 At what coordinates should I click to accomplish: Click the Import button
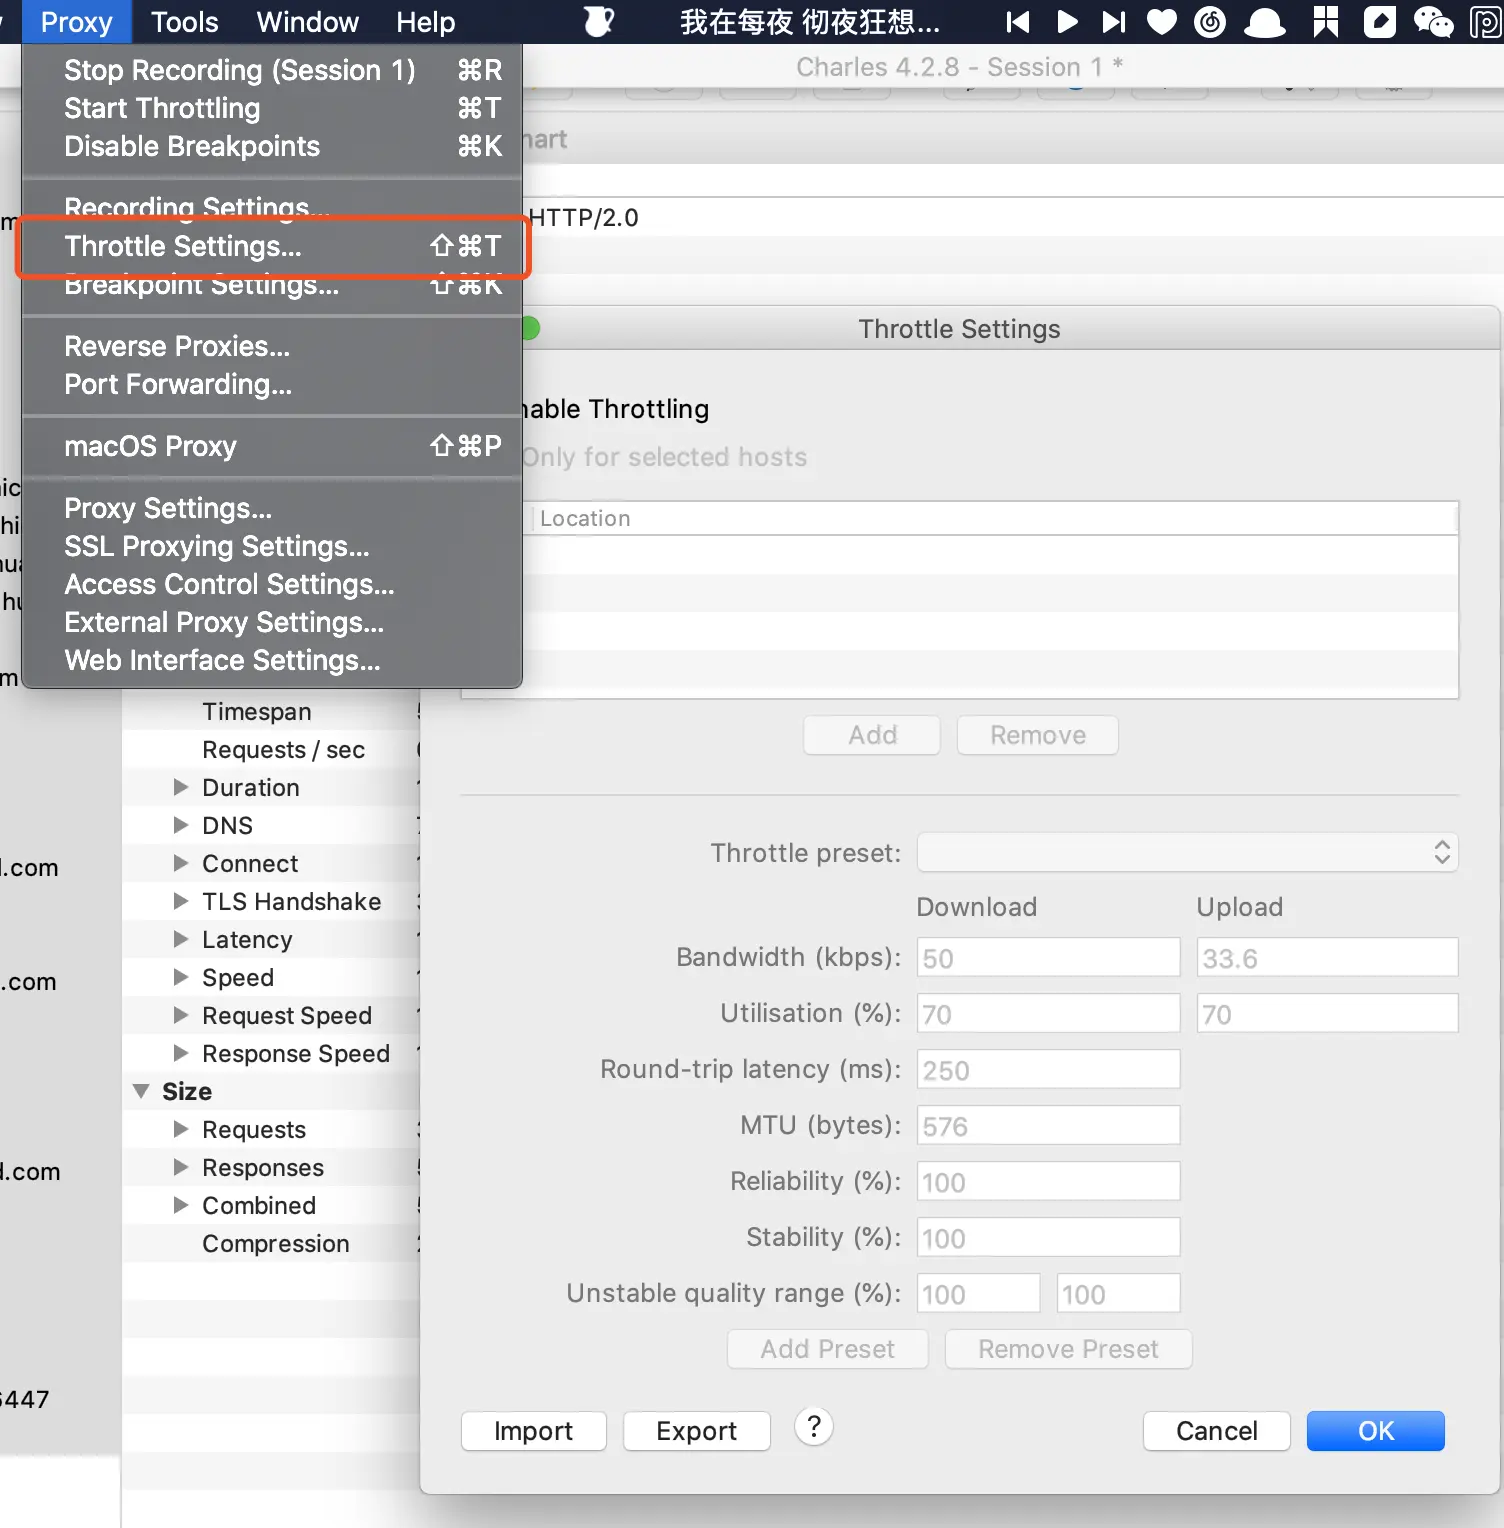tap(534, 1431)
